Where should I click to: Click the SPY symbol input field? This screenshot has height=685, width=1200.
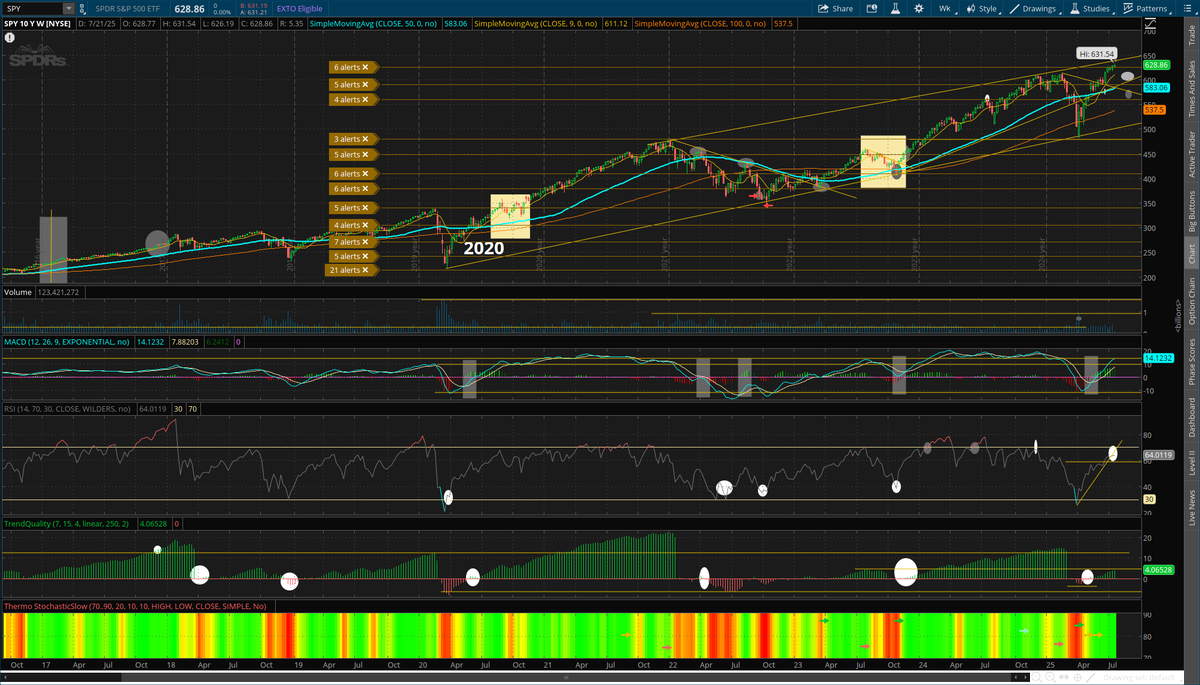(x=33, y=8)
